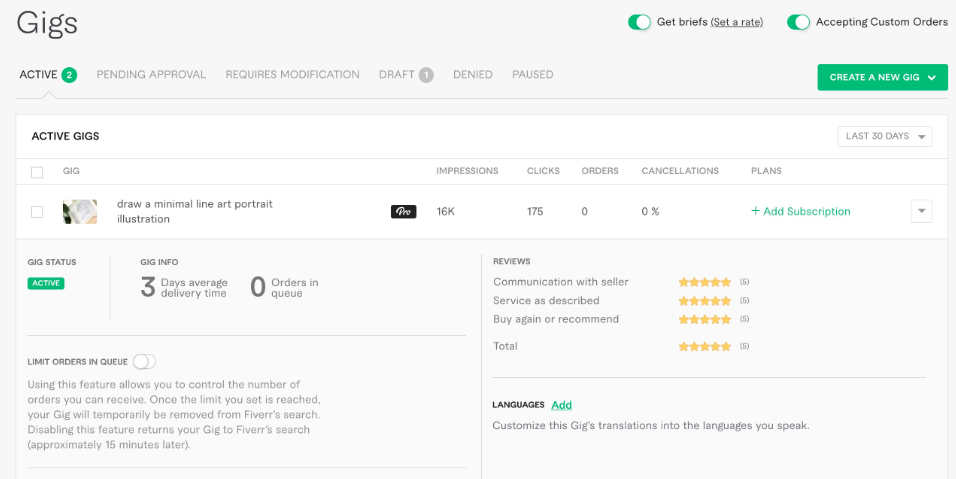
Task: Tick the checkbox for the line art gig
Action: tap(37, 212)
